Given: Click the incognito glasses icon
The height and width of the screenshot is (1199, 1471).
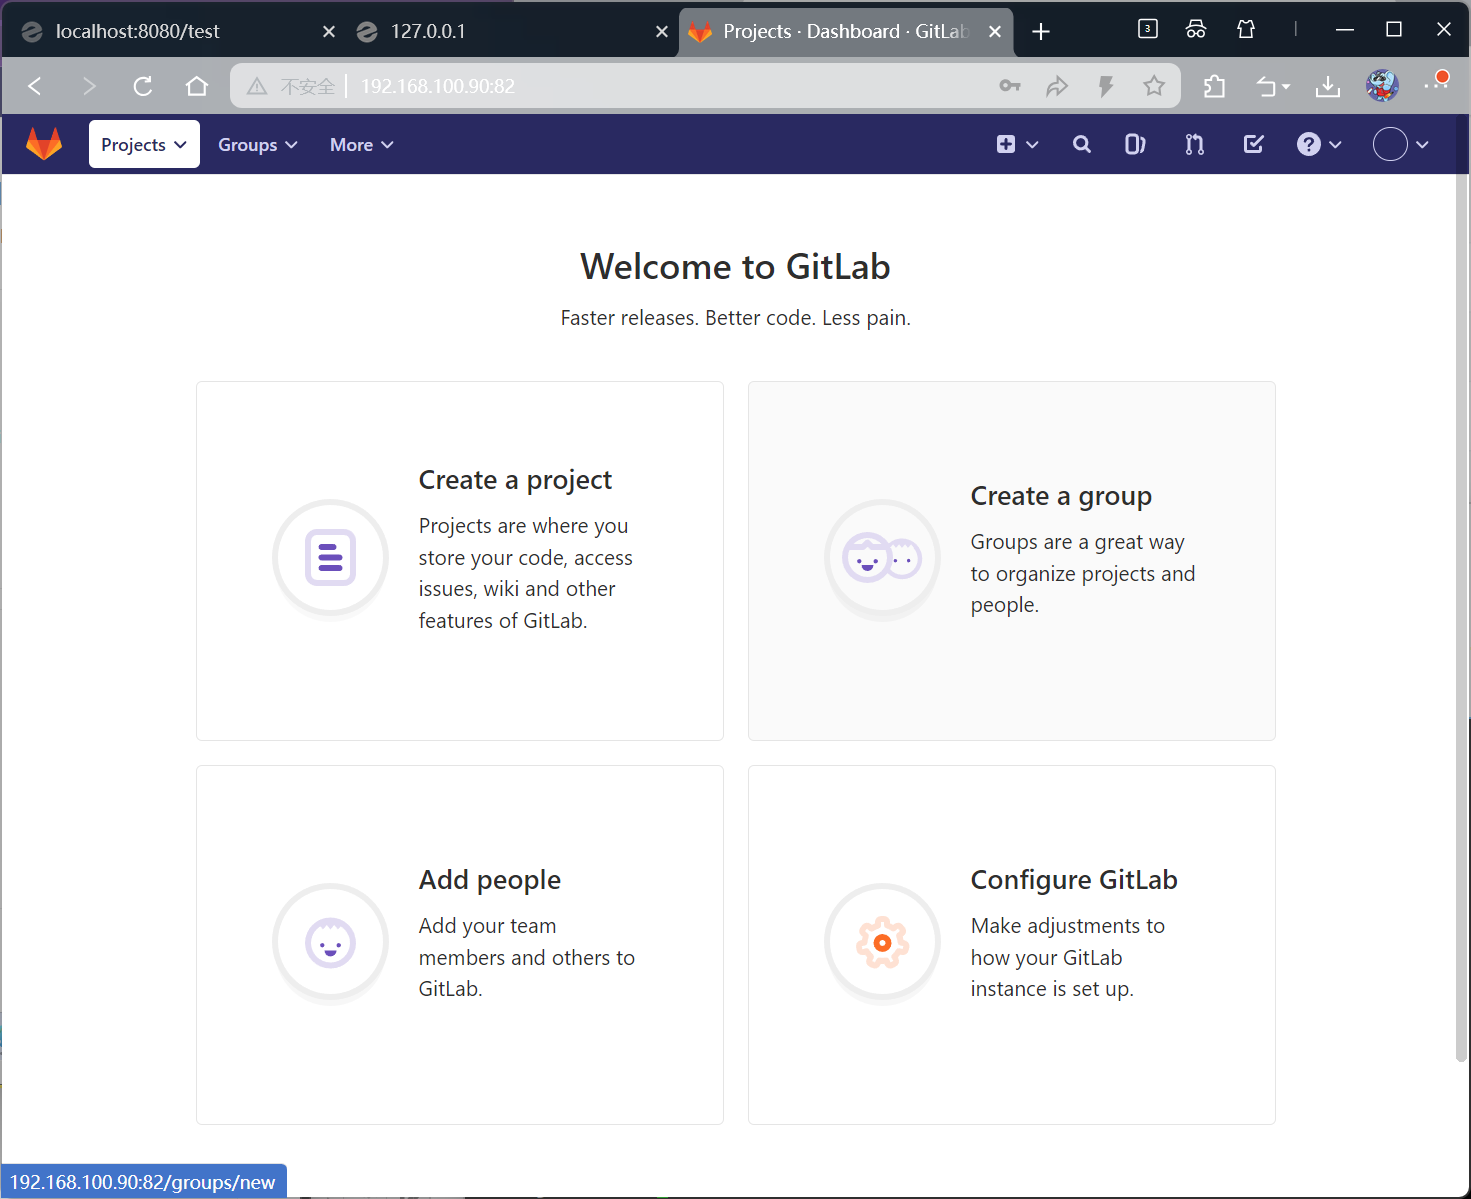Looking at the screenshot, I should click(1196, 29).
